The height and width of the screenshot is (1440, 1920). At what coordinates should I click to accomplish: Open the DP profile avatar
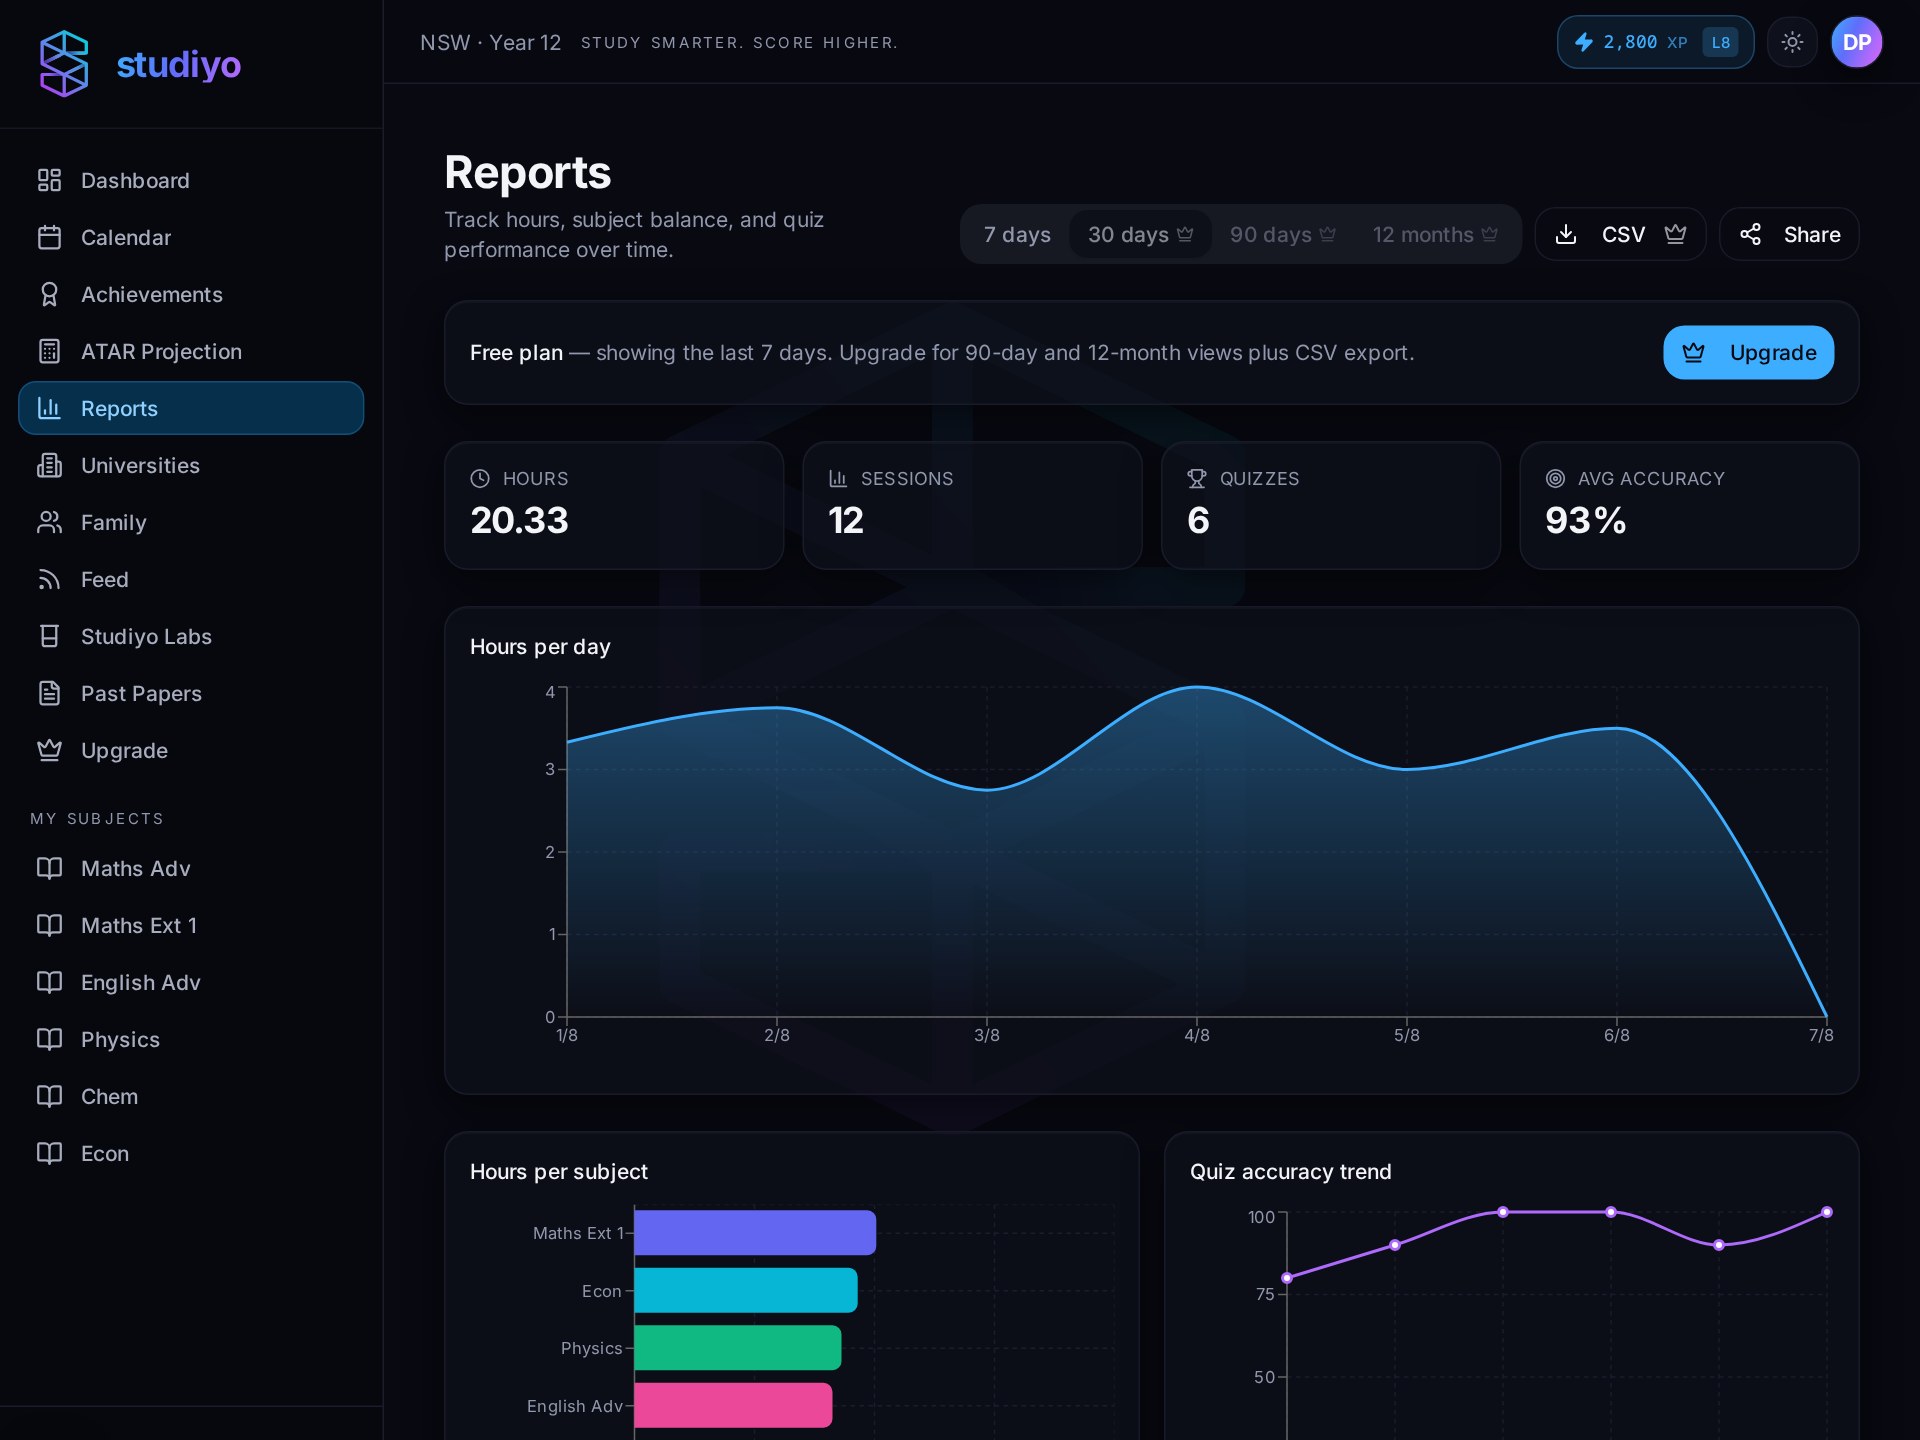click(1857, 42)
